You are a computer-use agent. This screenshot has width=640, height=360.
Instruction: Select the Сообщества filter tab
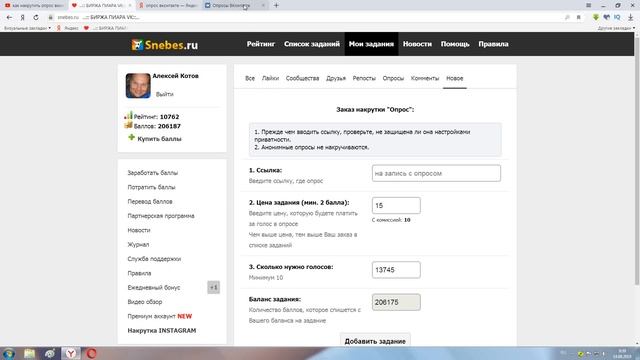pos(302,78)
